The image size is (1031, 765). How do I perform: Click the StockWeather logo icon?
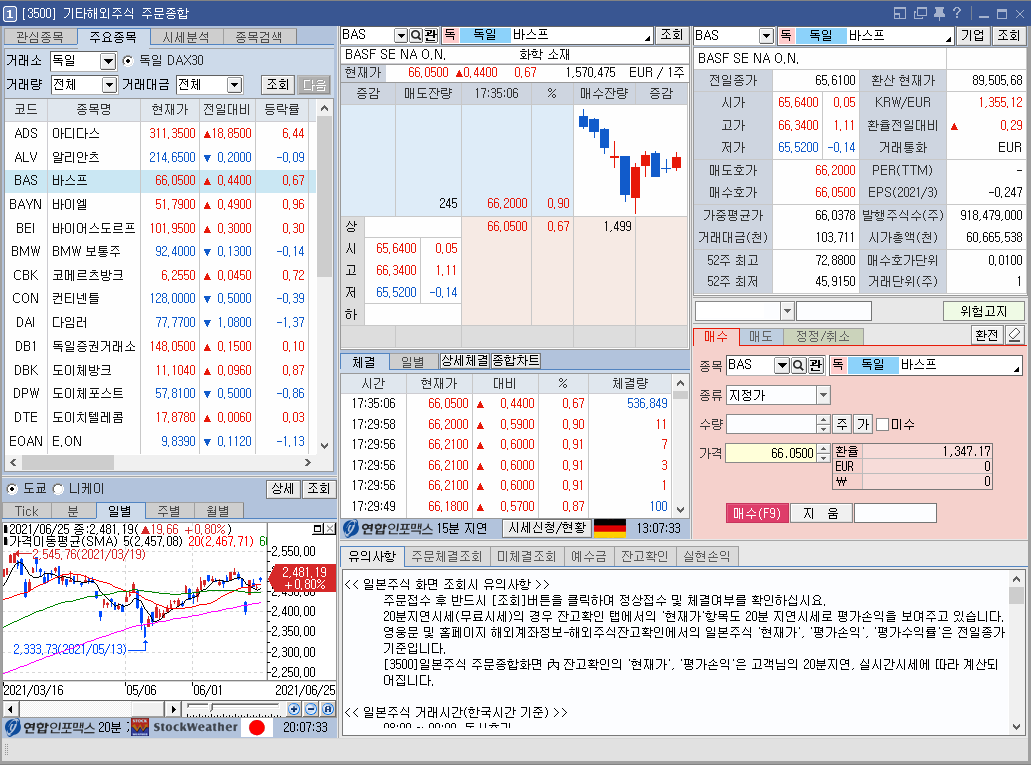point(140,727)
